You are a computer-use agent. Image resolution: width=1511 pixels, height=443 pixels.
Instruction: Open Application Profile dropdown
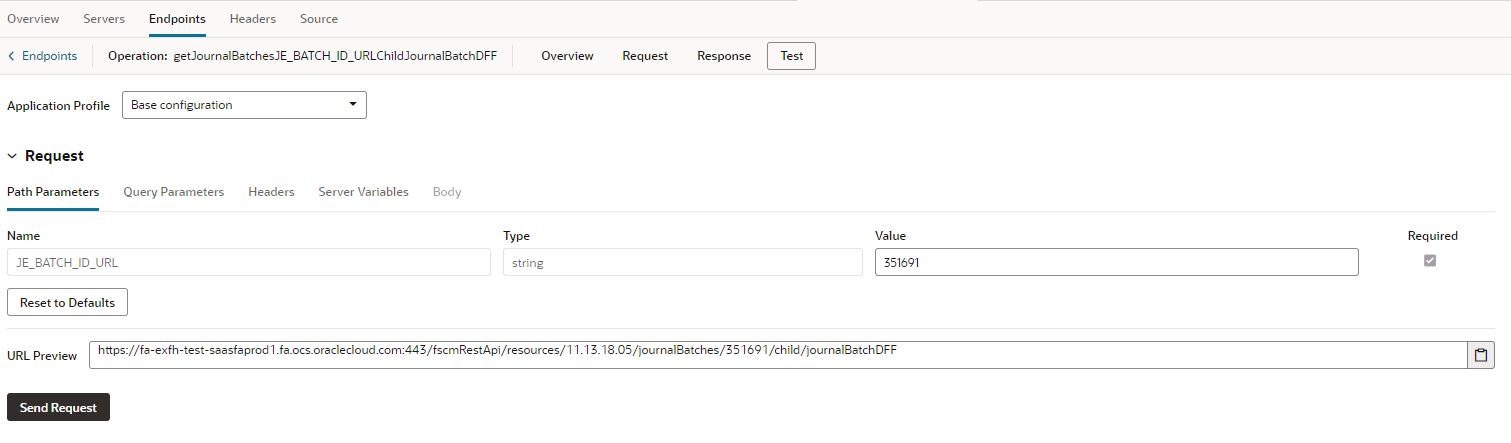click(244, 105)
